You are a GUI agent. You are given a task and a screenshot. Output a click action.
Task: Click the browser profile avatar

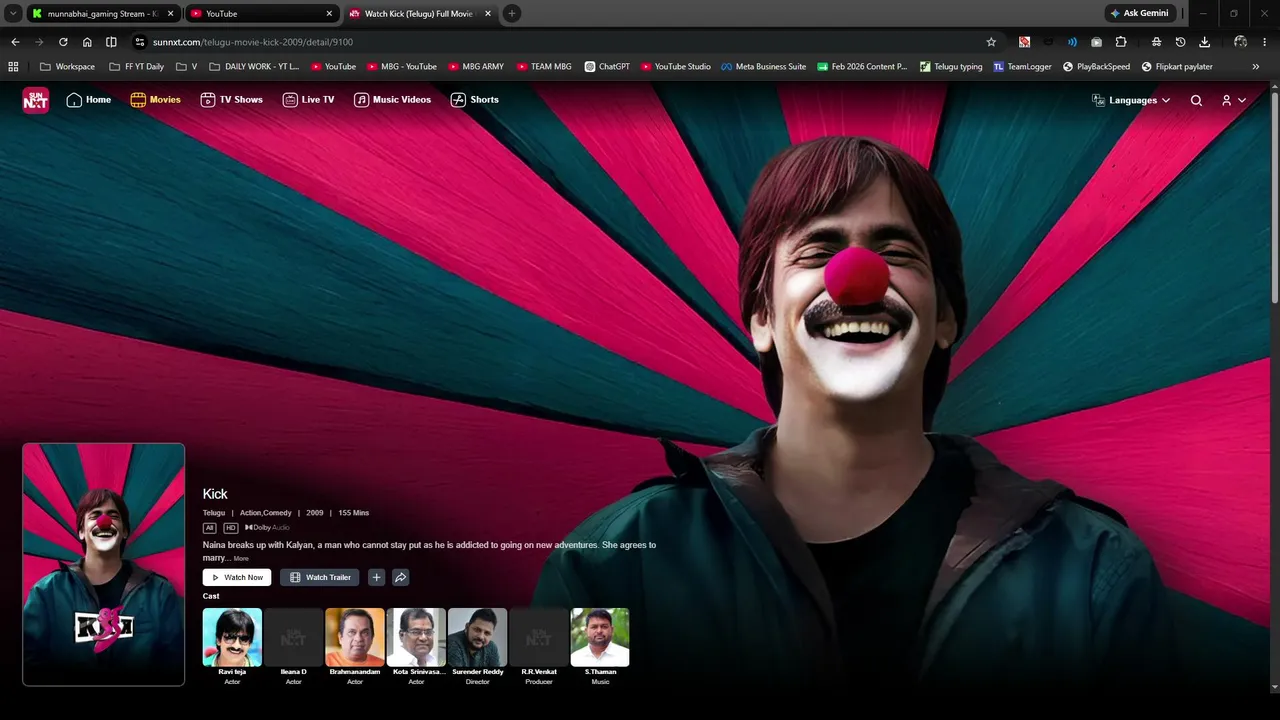pos(1240,42)
